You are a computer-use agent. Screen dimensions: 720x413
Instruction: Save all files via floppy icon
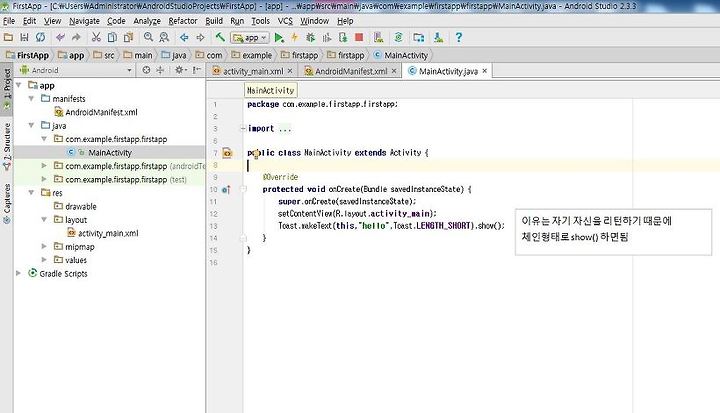coord(24,37)
